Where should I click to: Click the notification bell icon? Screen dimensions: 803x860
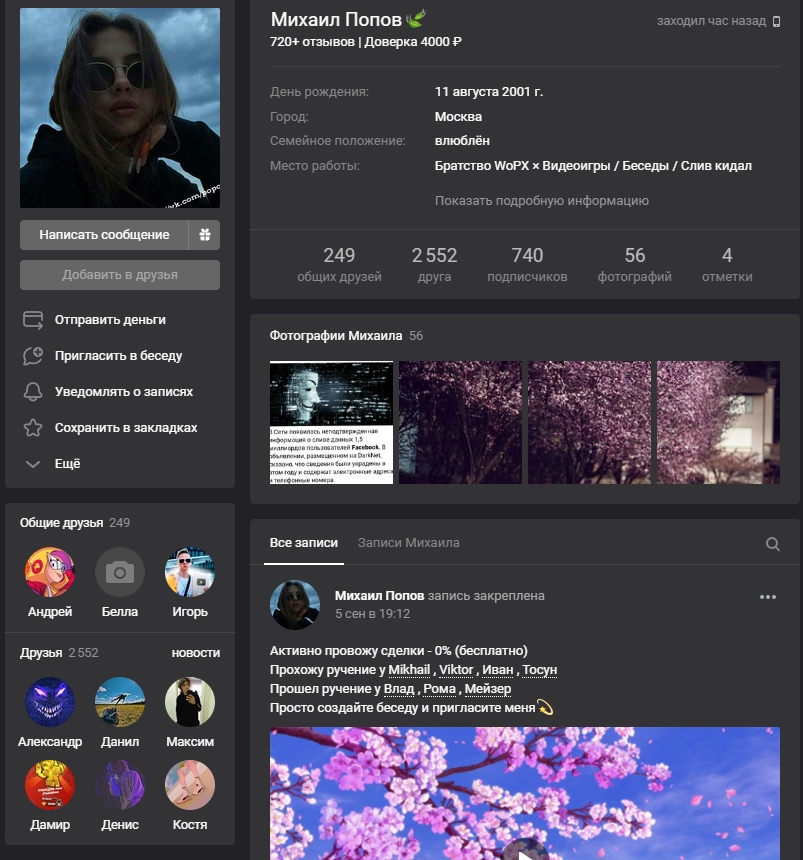click(33, 392)
